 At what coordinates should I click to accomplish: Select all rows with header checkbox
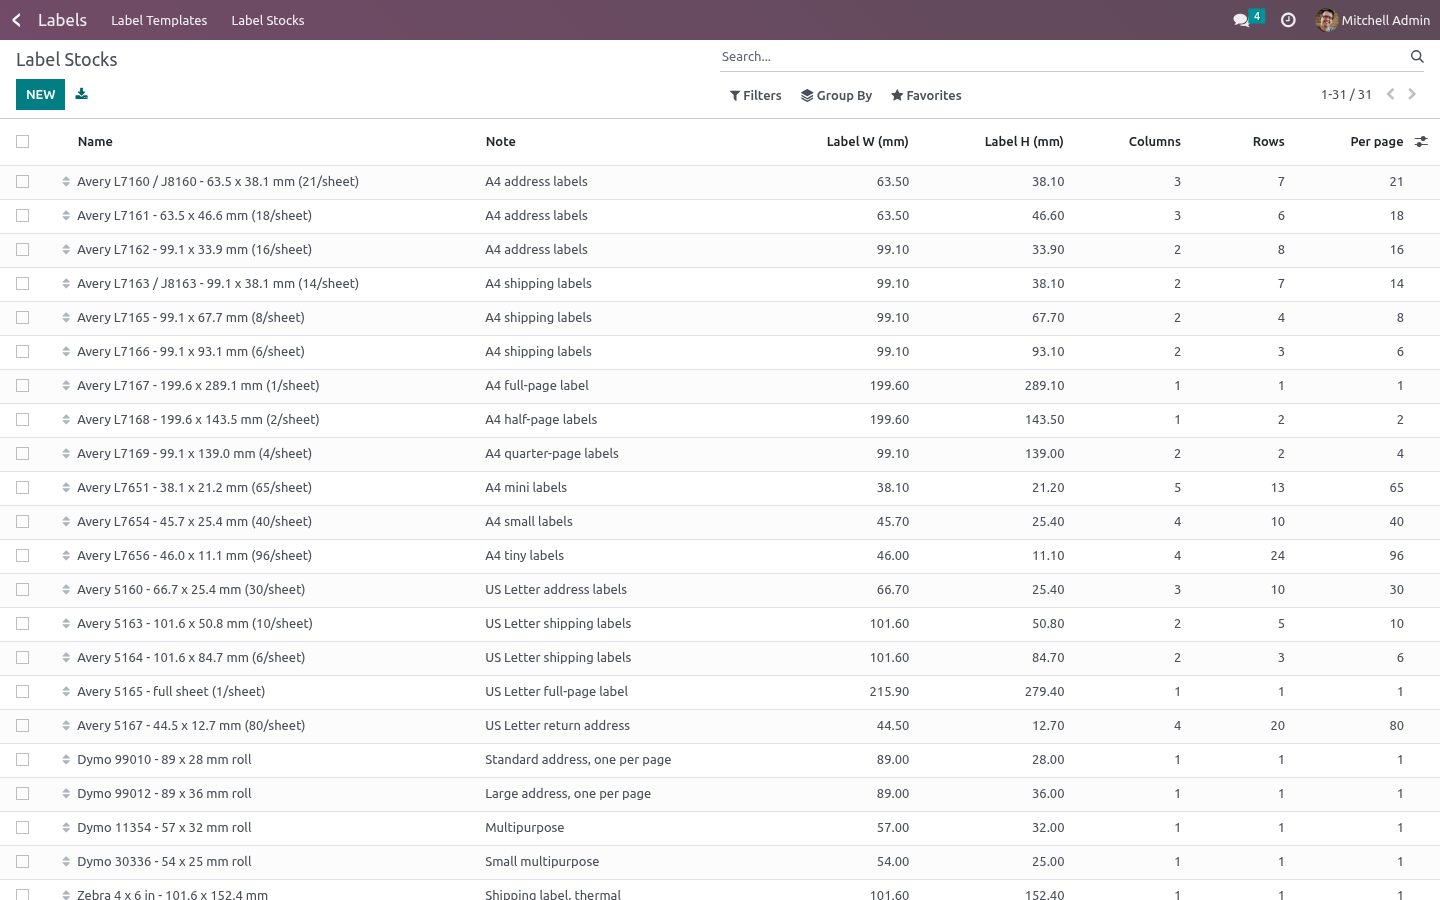click(23, 142)
